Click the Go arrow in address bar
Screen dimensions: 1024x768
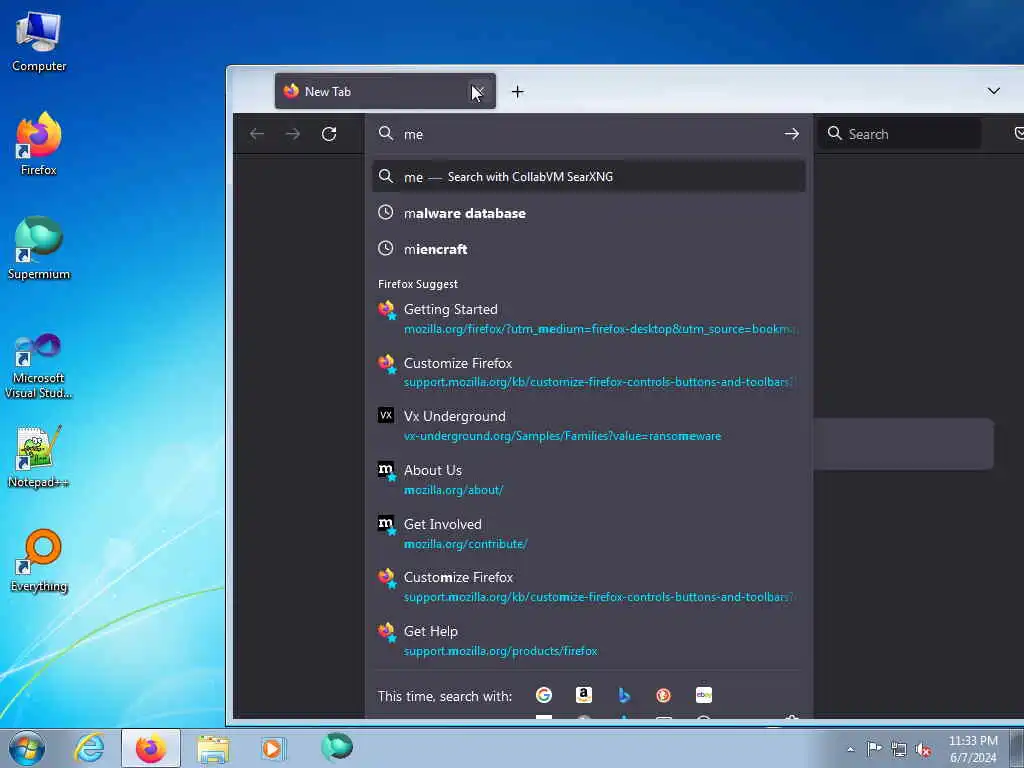[x=792, y=134]
